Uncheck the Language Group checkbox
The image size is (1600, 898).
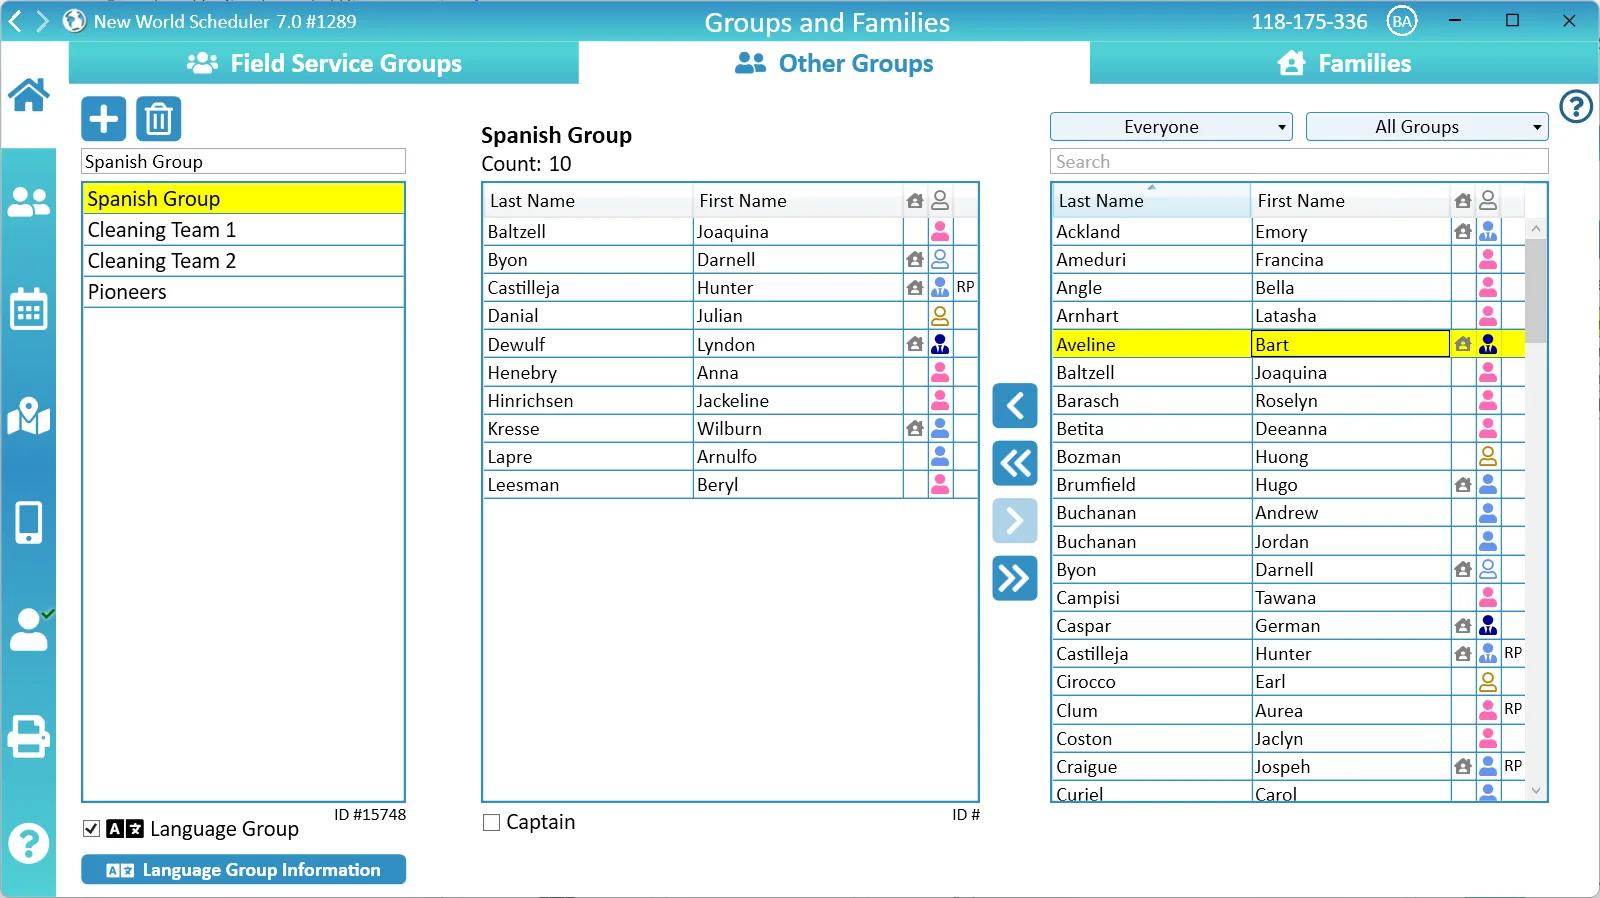point(92,829)
